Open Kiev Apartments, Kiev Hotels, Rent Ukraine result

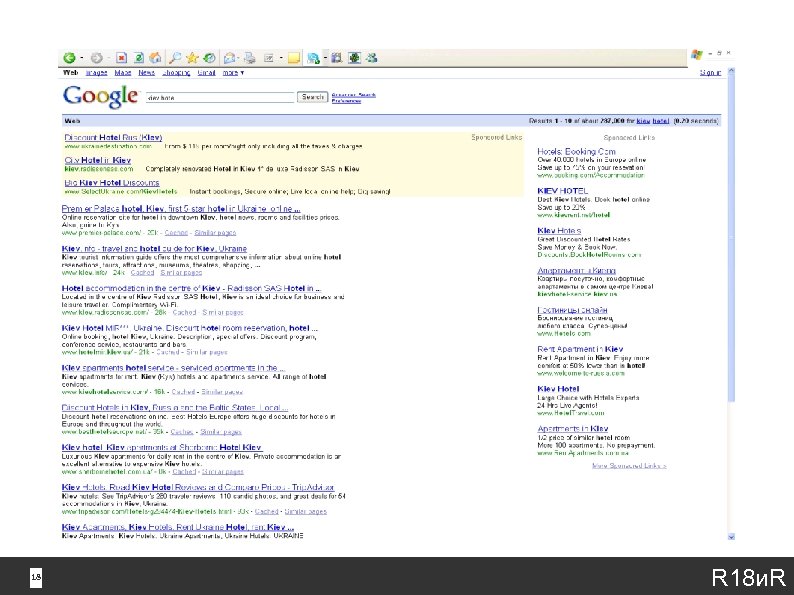pos(178,527)
